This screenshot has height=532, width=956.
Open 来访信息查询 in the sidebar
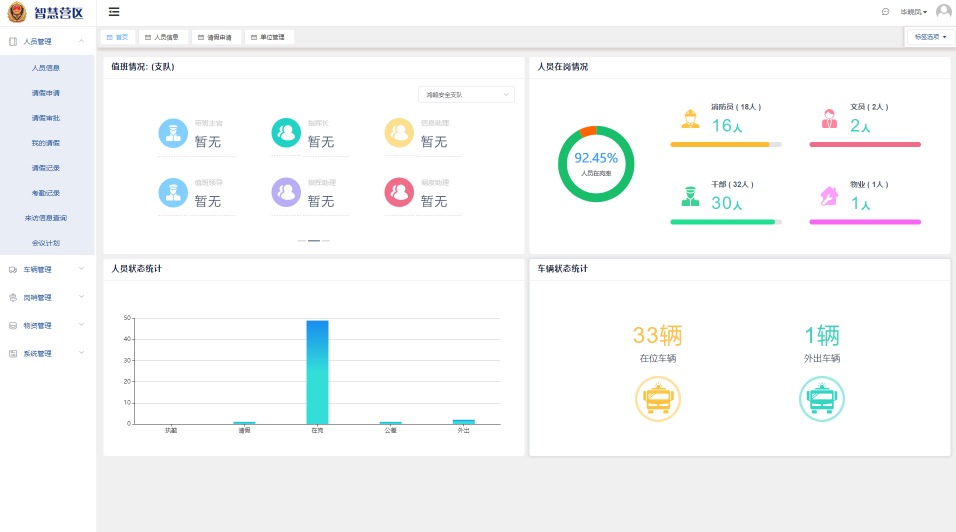click(46, 217)
